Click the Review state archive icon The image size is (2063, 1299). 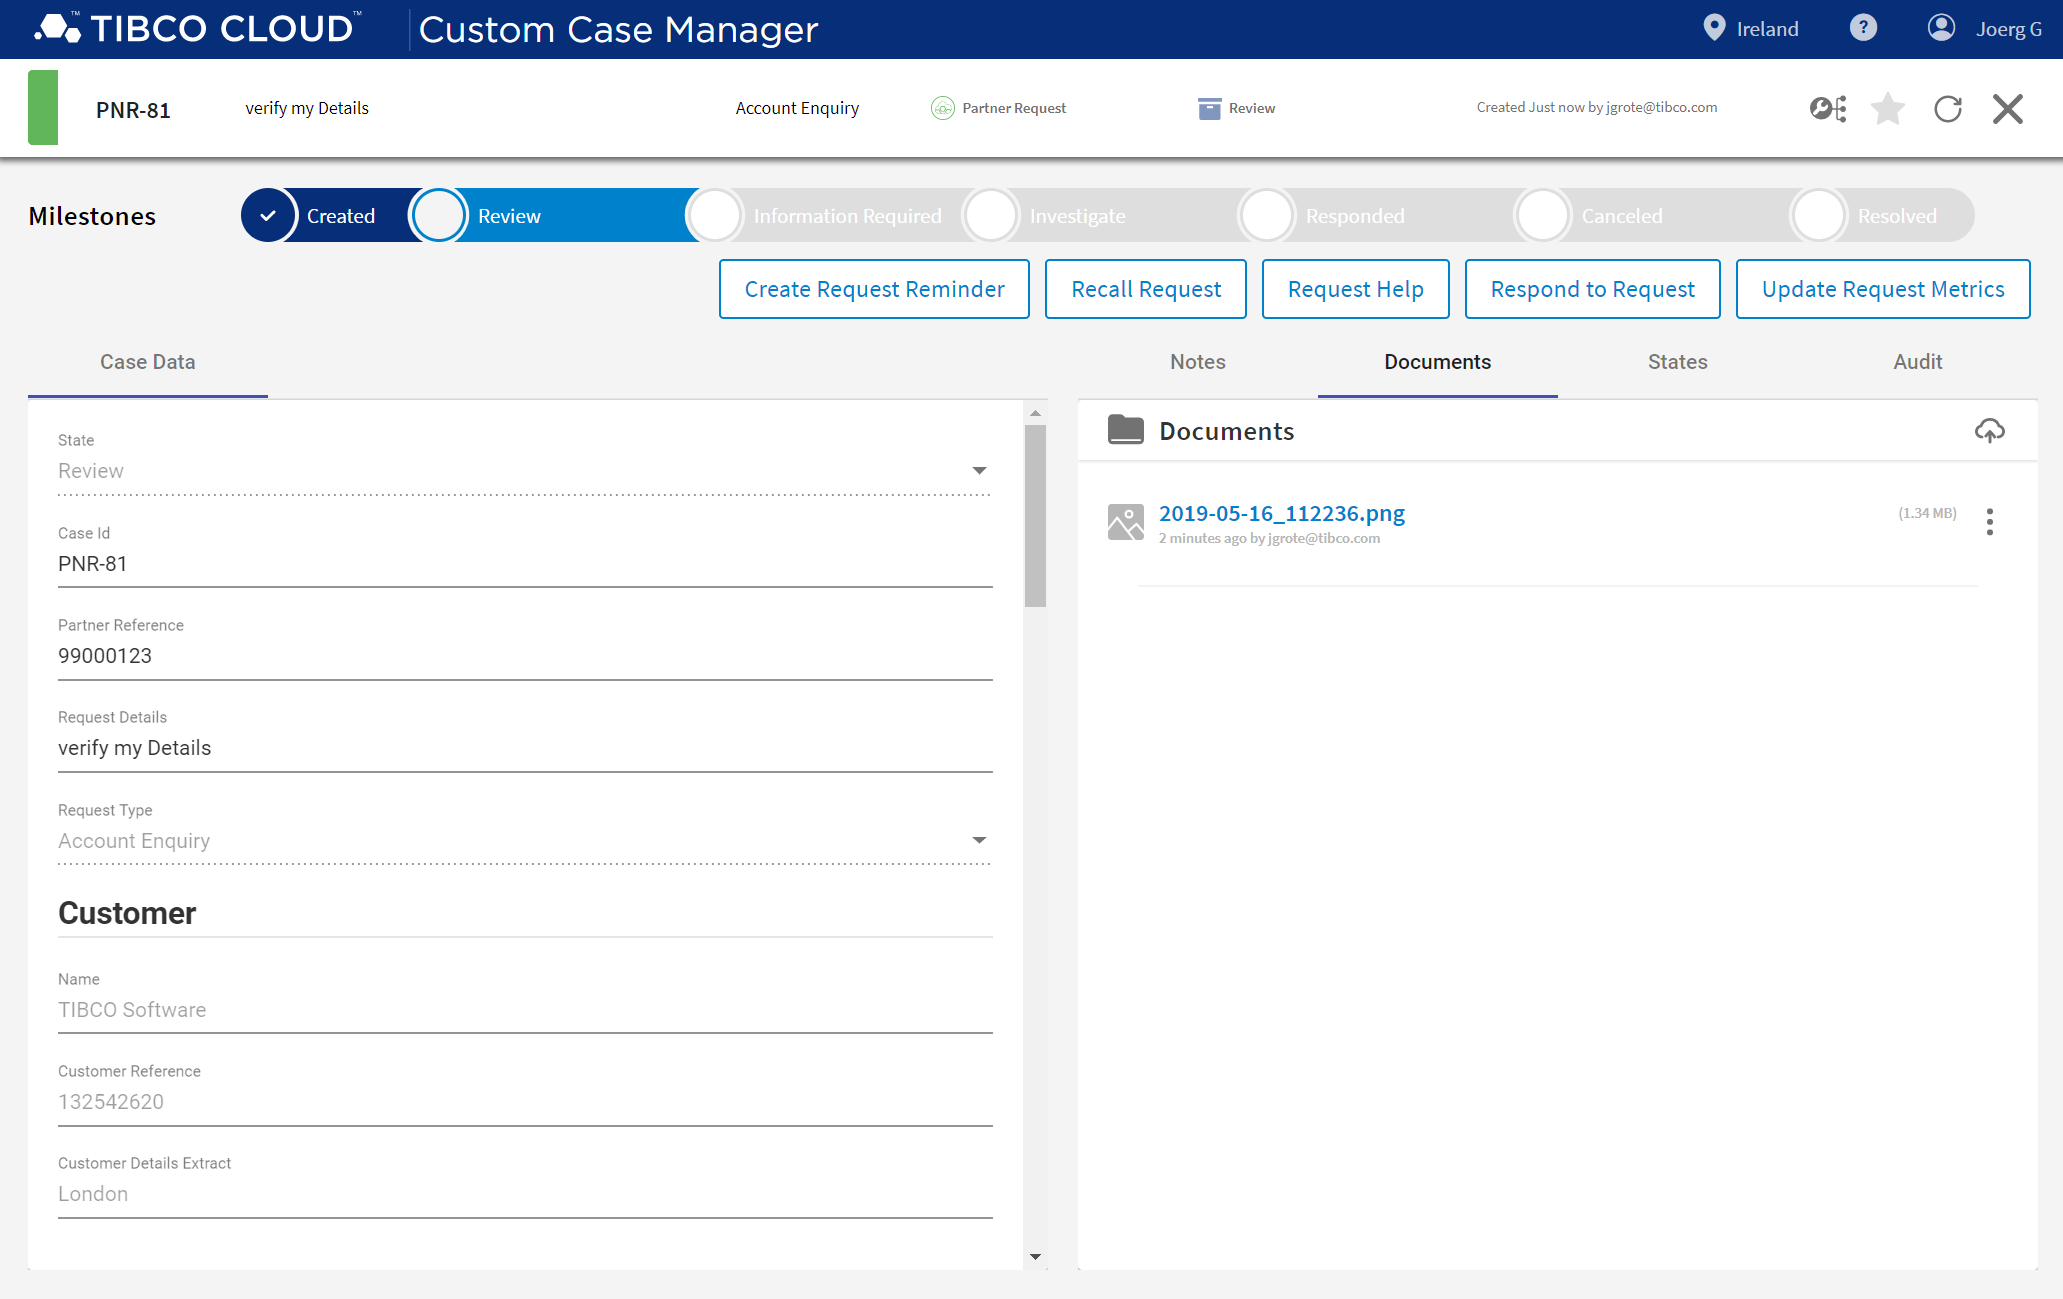coord(1209,108)
